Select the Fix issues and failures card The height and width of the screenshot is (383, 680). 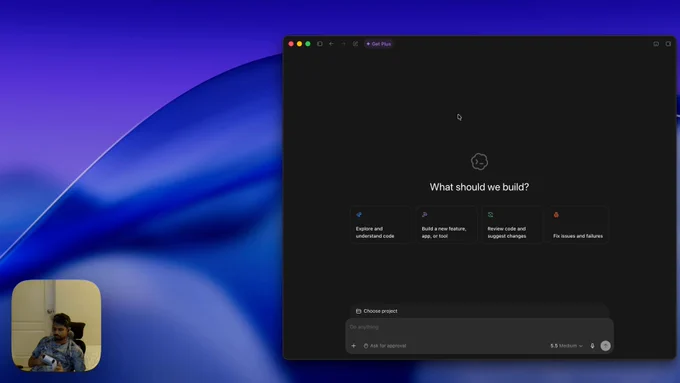[x=578, y=225]
